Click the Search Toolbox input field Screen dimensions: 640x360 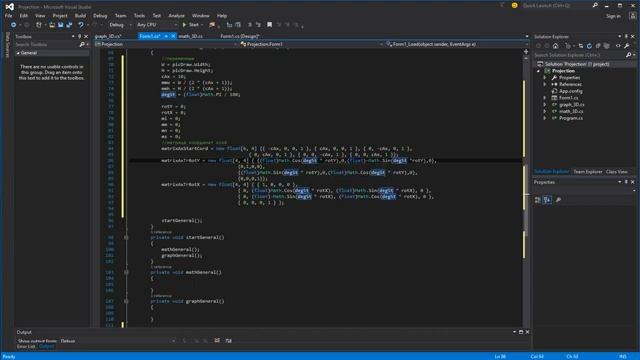(46, 44)
